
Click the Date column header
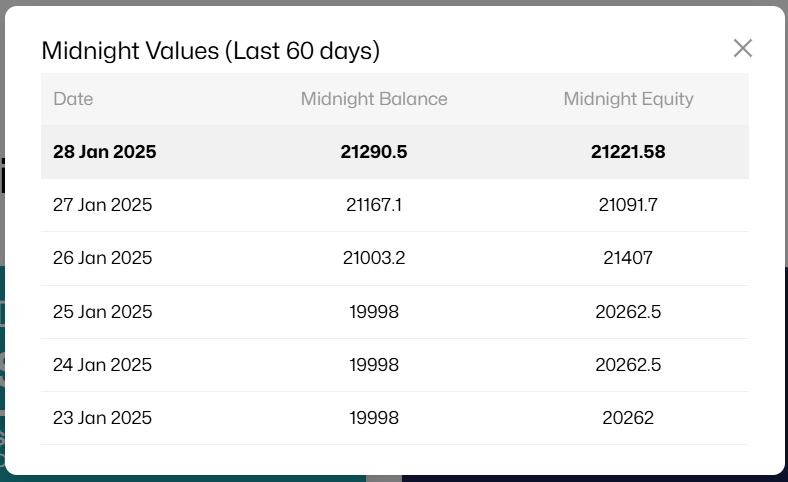point(73,99)
